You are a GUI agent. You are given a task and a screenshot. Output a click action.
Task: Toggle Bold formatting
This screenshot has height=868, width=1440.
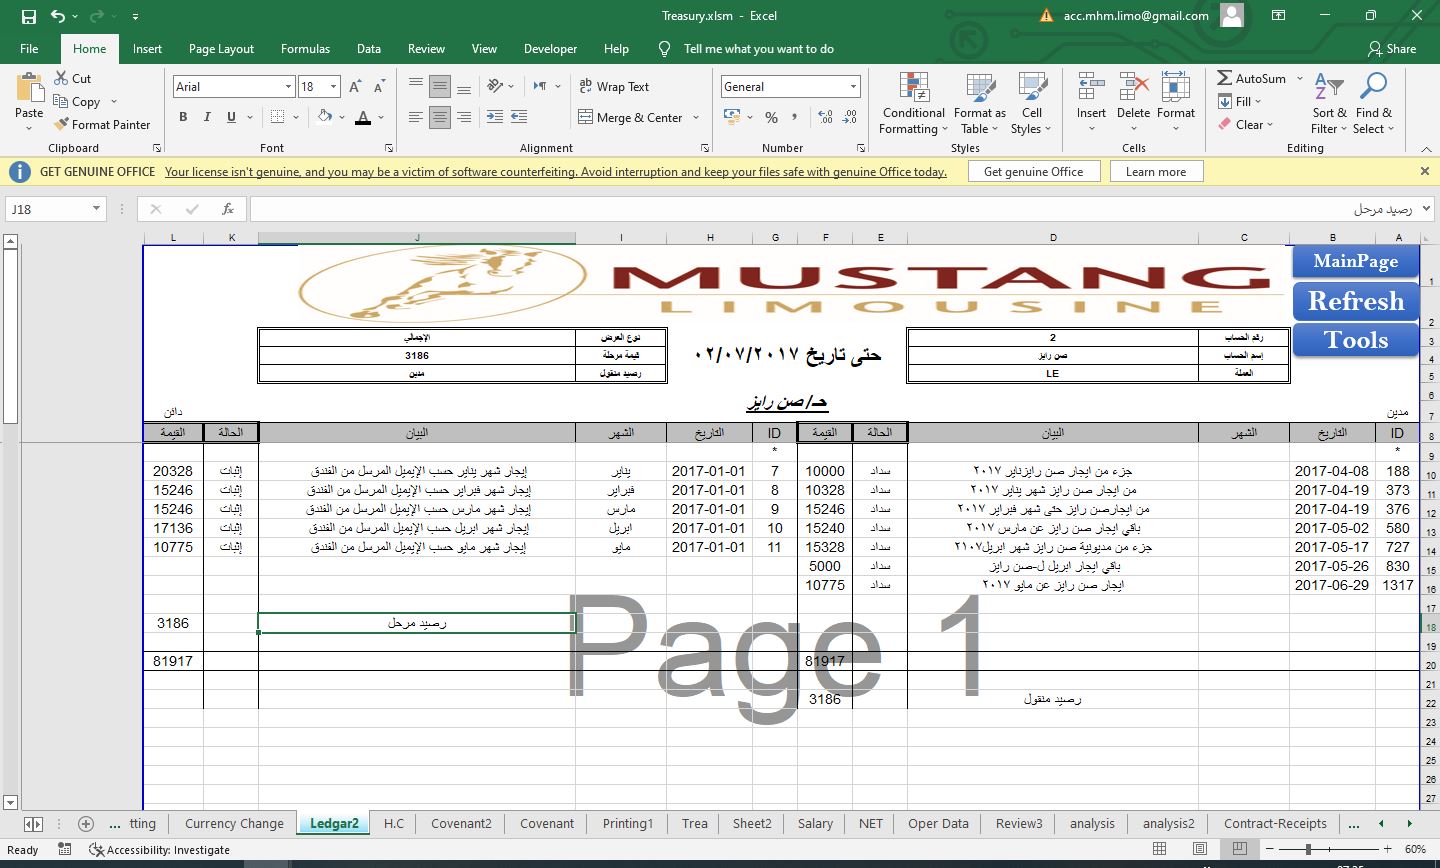[x=183, y=117]
